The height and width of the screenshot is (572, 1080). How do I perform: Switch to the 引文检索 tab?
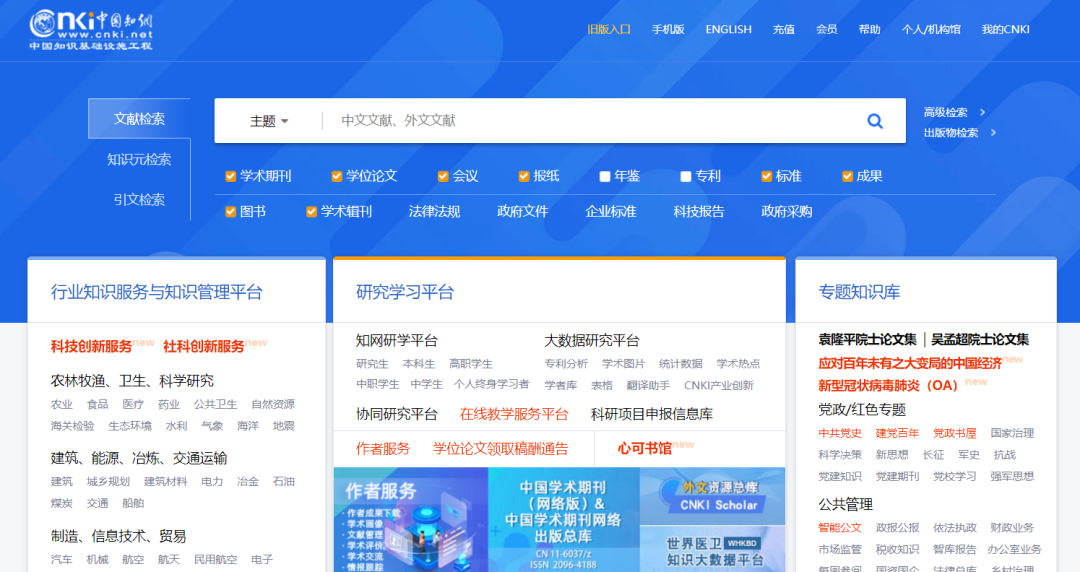139,200
